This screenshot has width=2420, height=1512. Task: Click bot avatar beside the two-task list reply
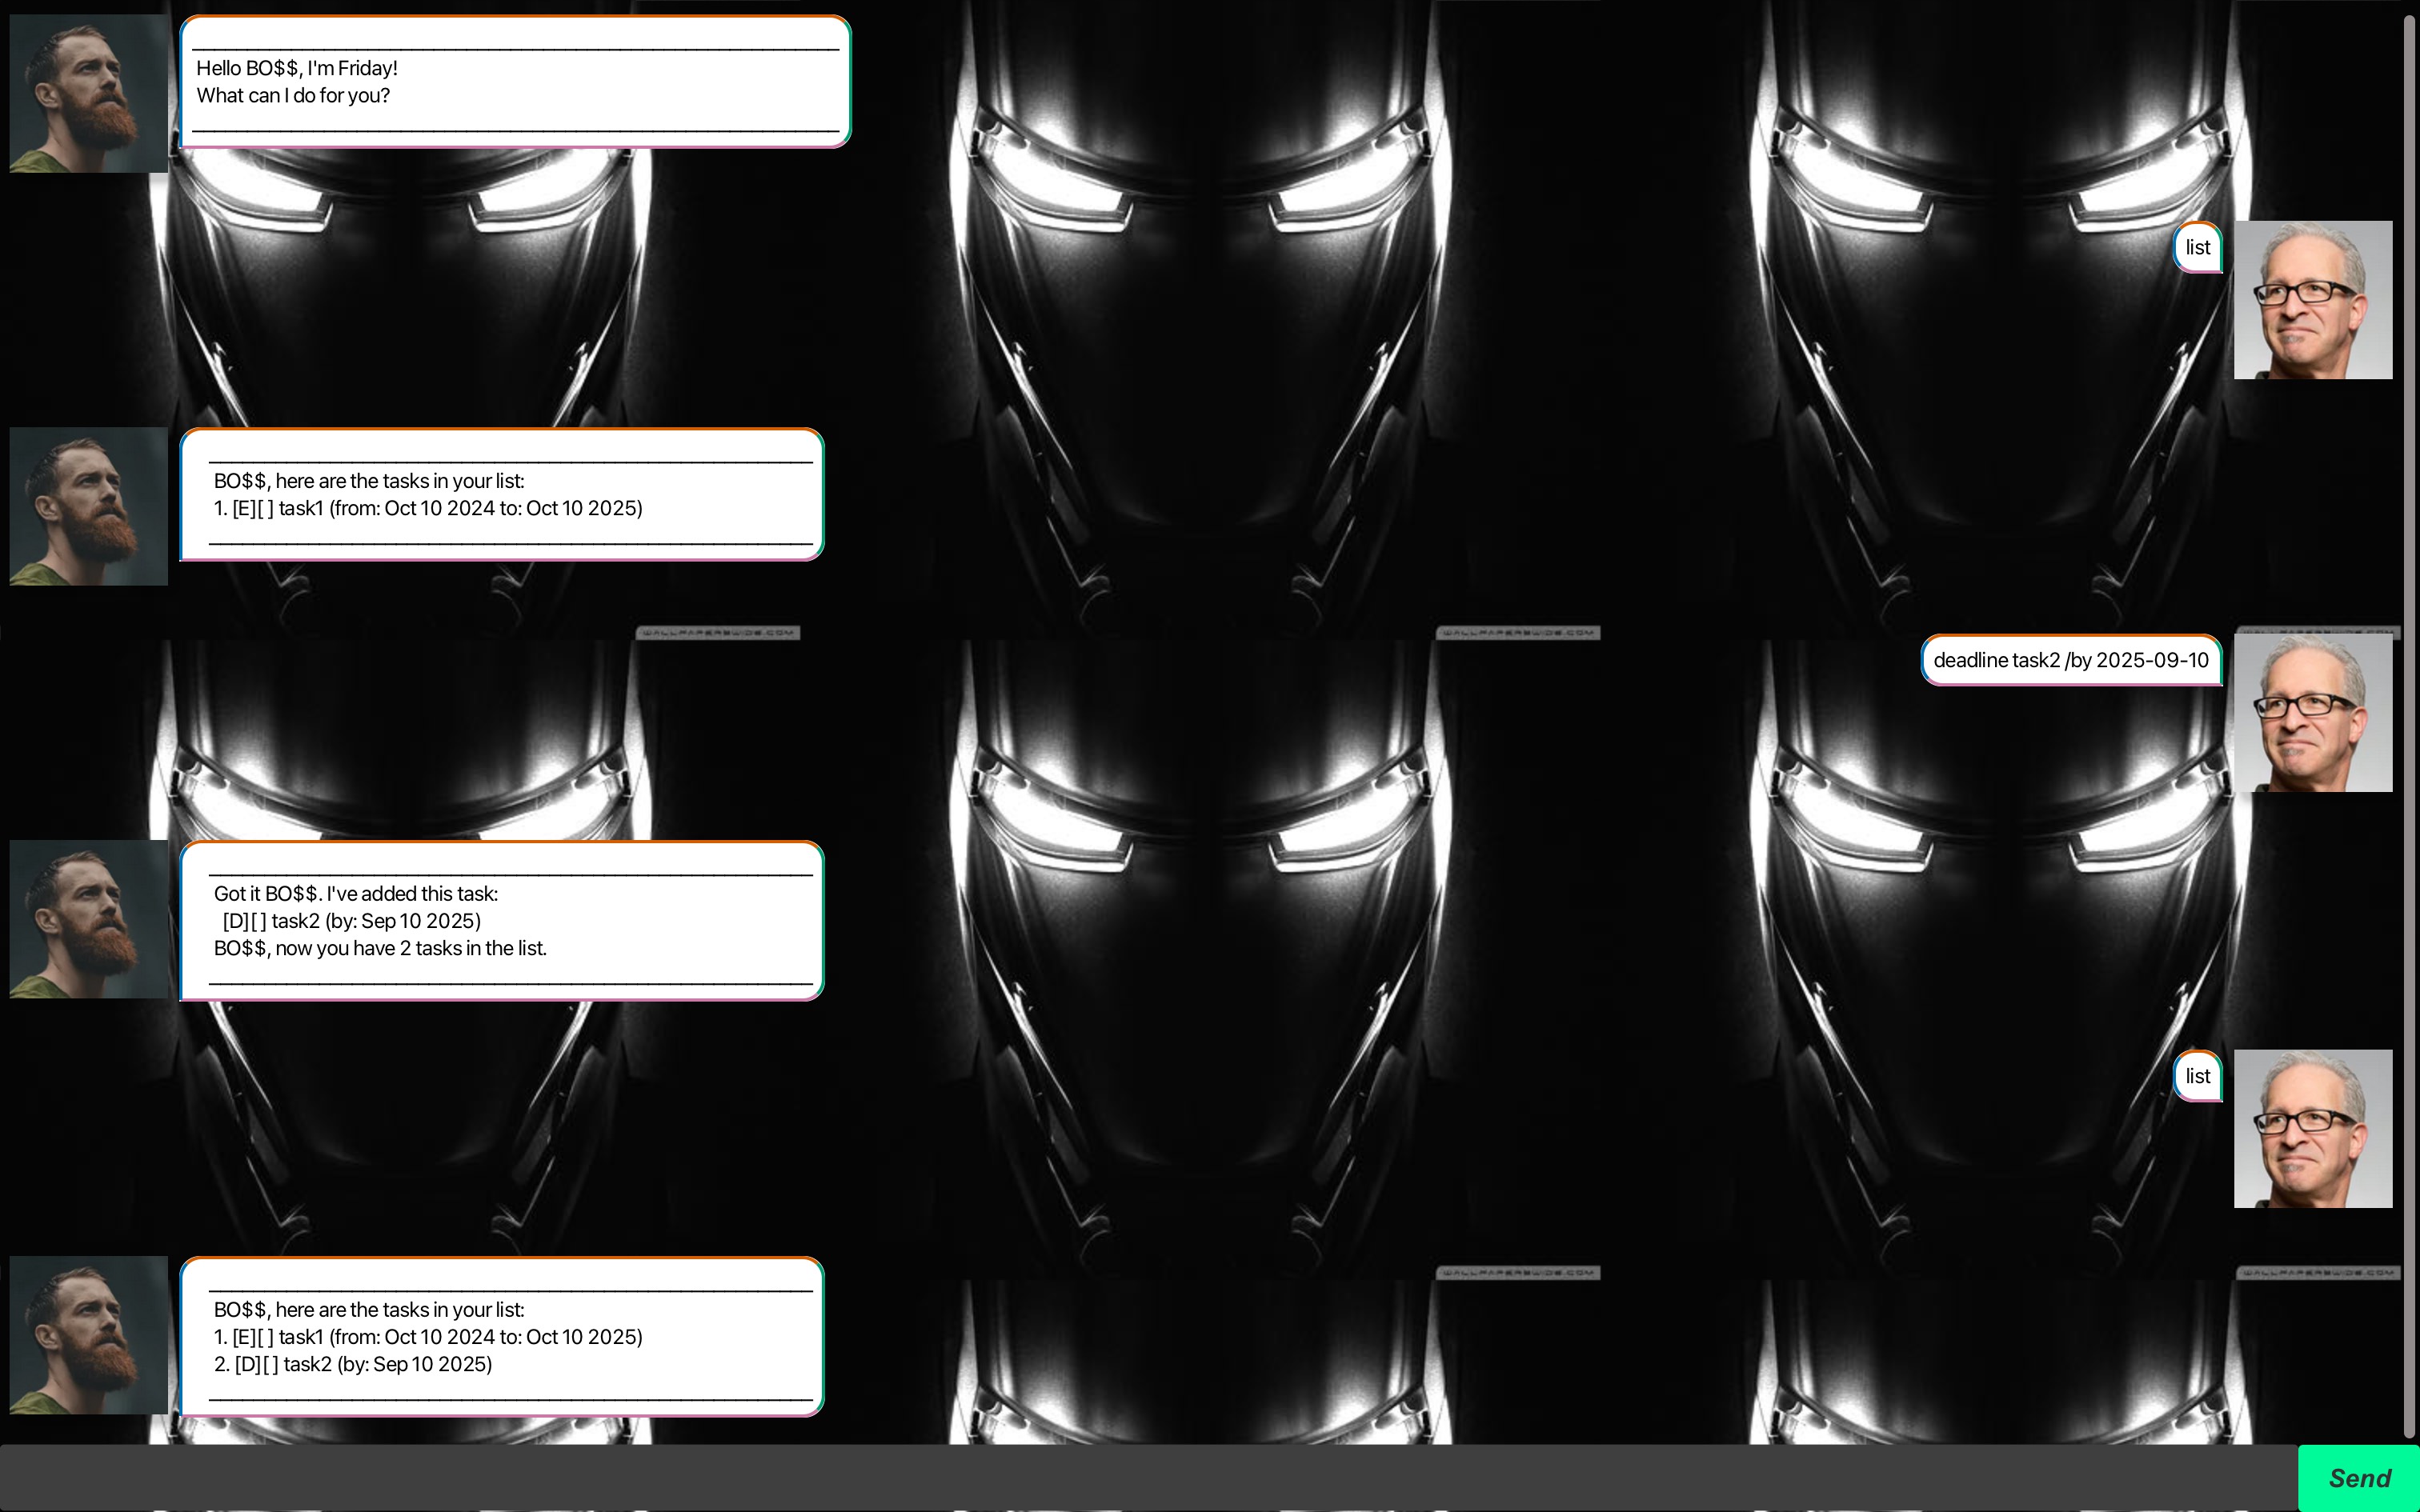tap(89, 1335)
